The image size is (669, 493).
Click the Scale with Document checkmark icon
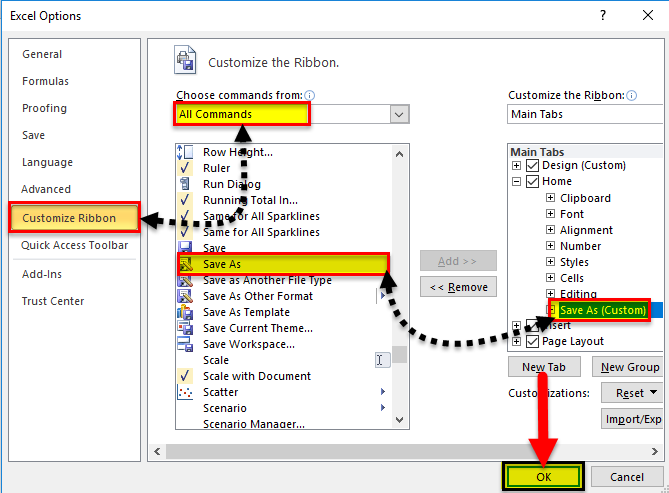click(185, 376)
